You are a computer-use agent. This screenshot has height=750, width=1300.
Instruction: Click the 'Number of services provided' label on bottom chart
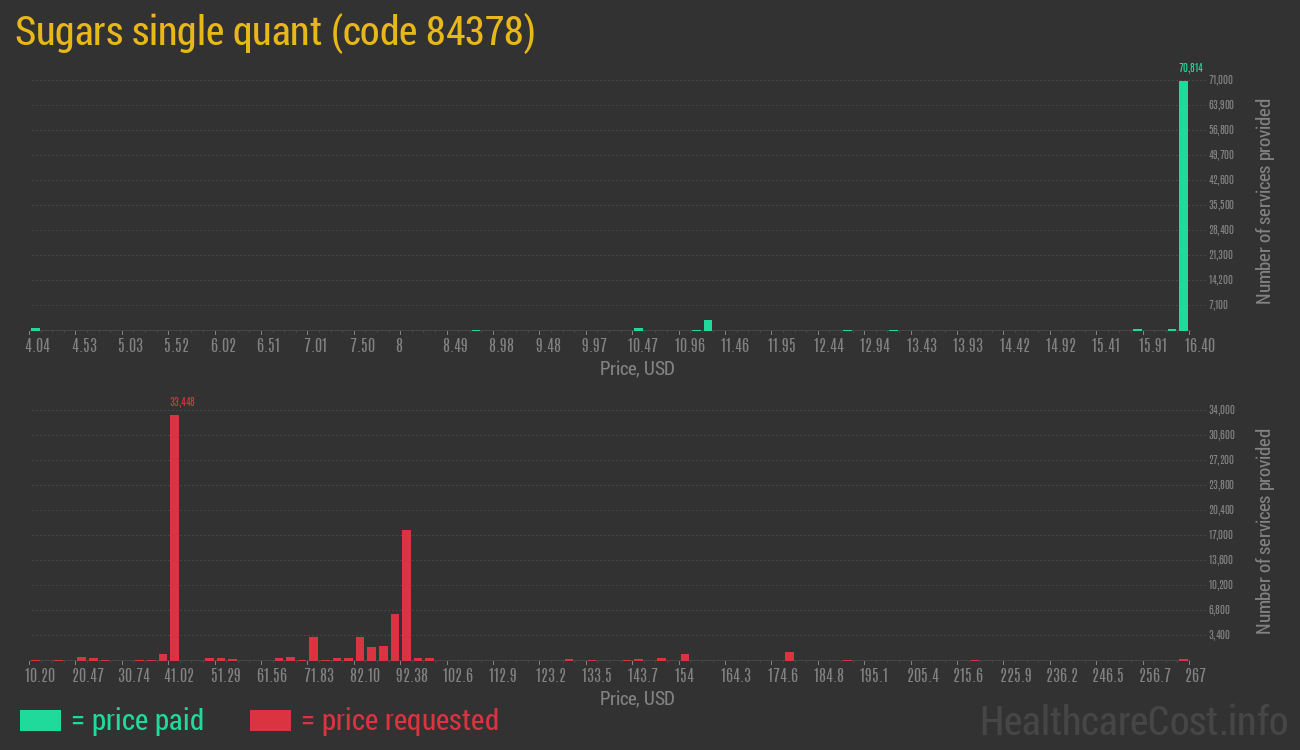click(x=1263, y=533)
